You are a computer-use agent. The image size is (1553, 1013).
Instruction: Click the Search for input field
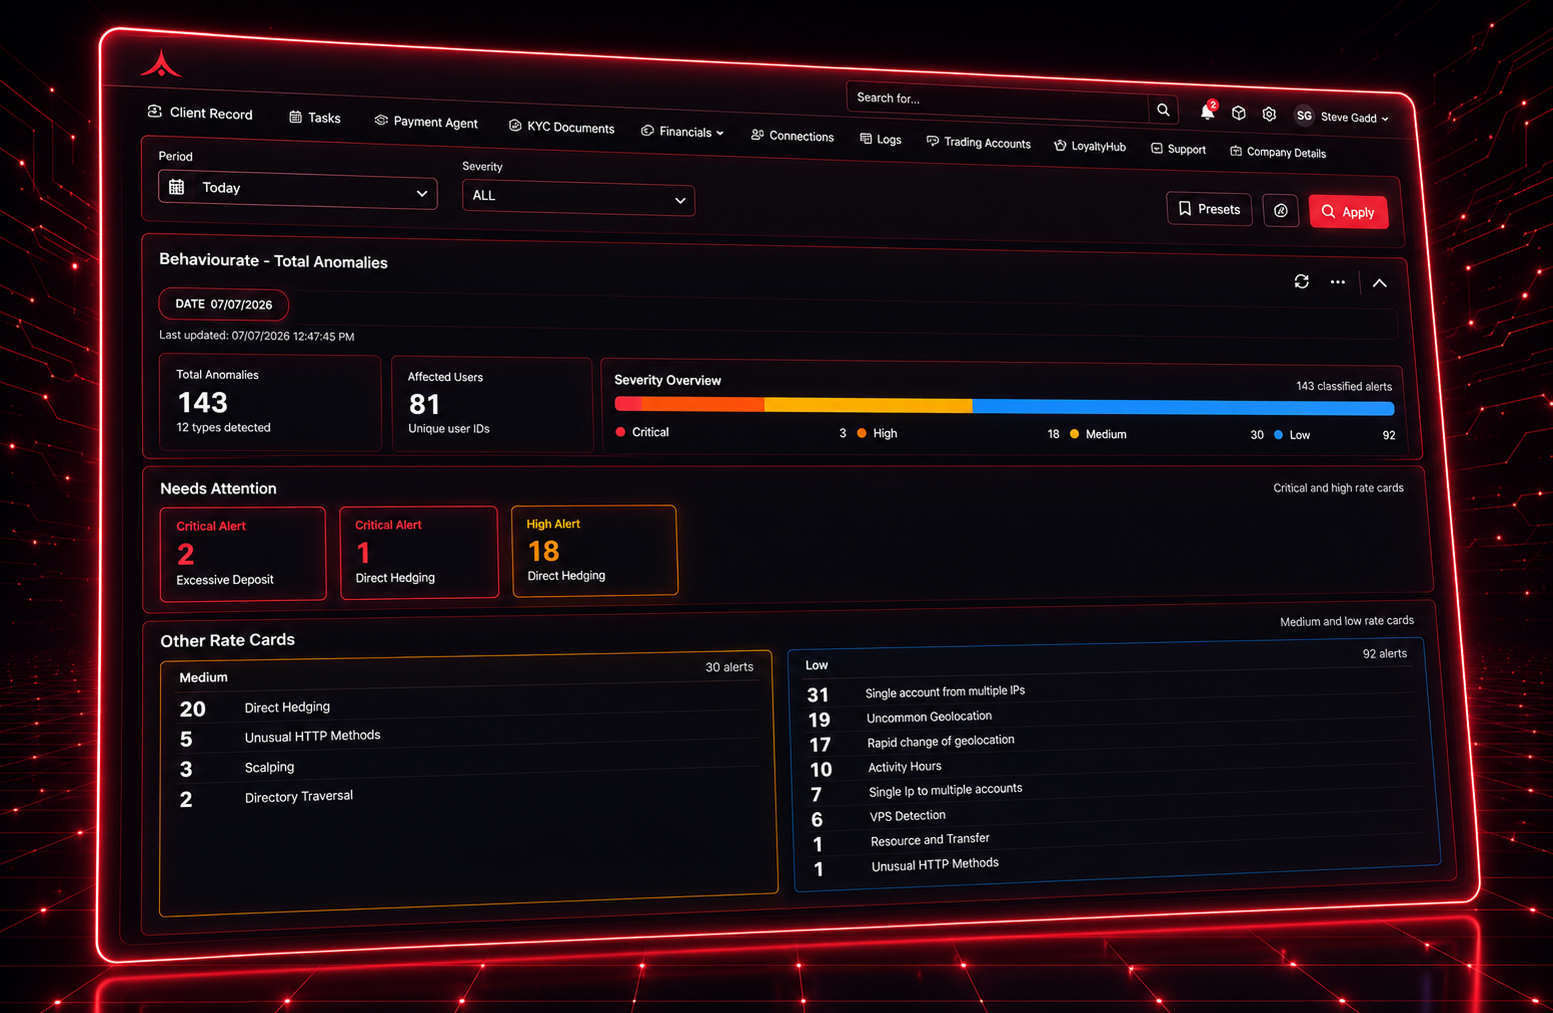coord(998,101)
